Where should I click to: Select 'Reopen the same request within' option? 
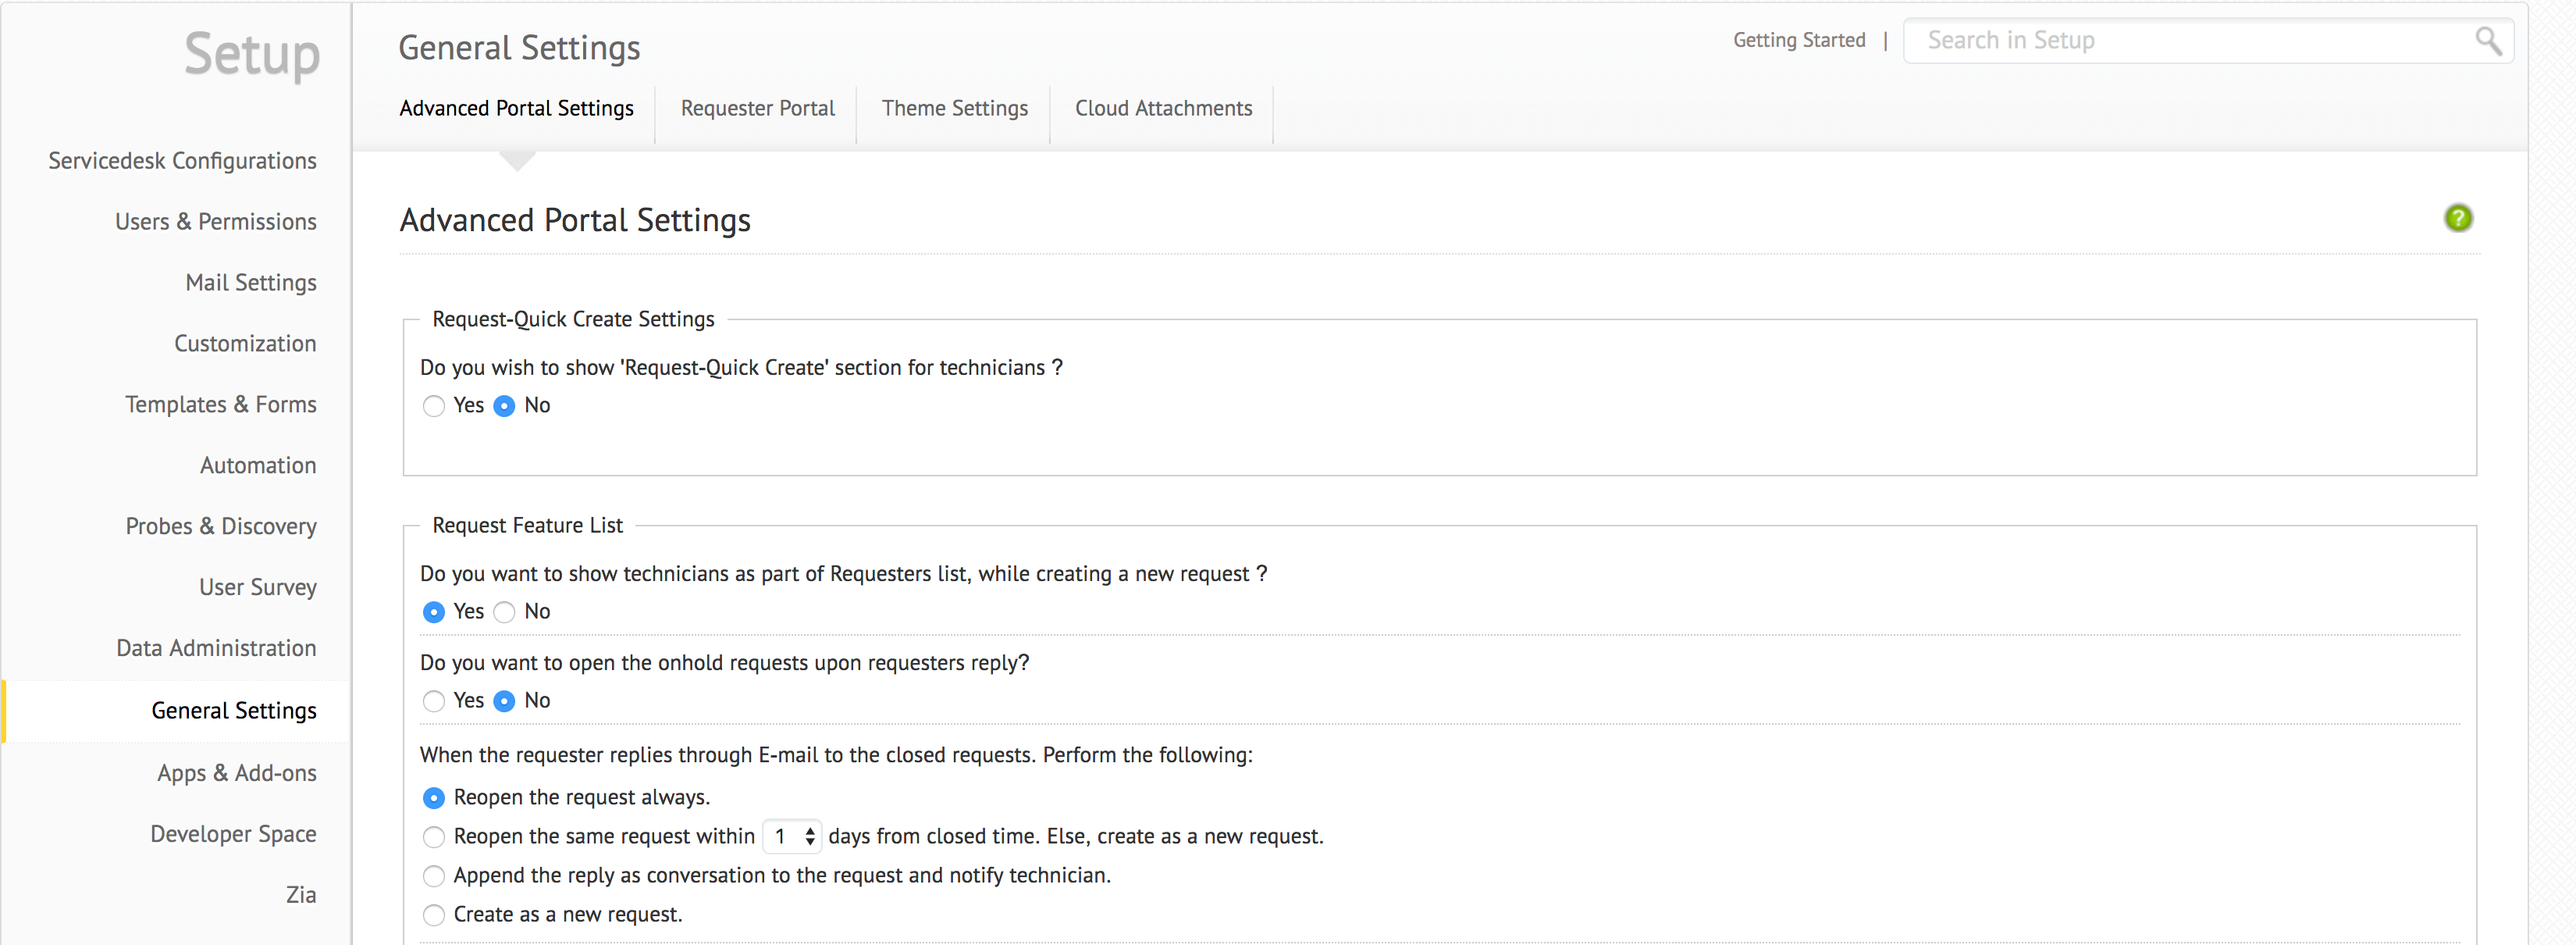[433, 837]
